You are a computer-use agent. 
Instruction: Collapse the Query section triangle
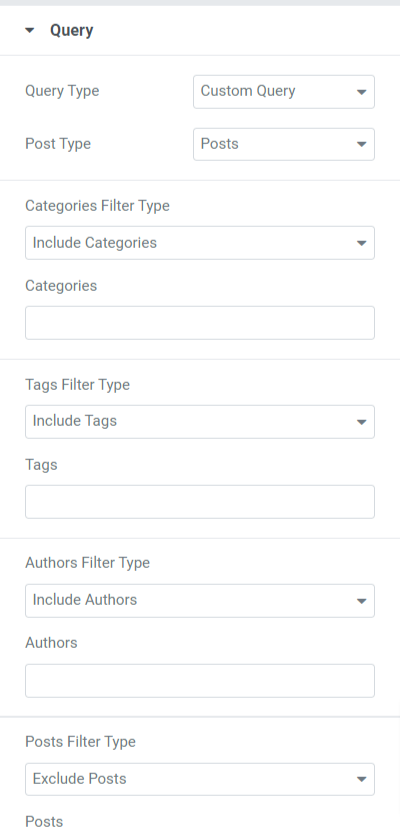pos(30,31)
